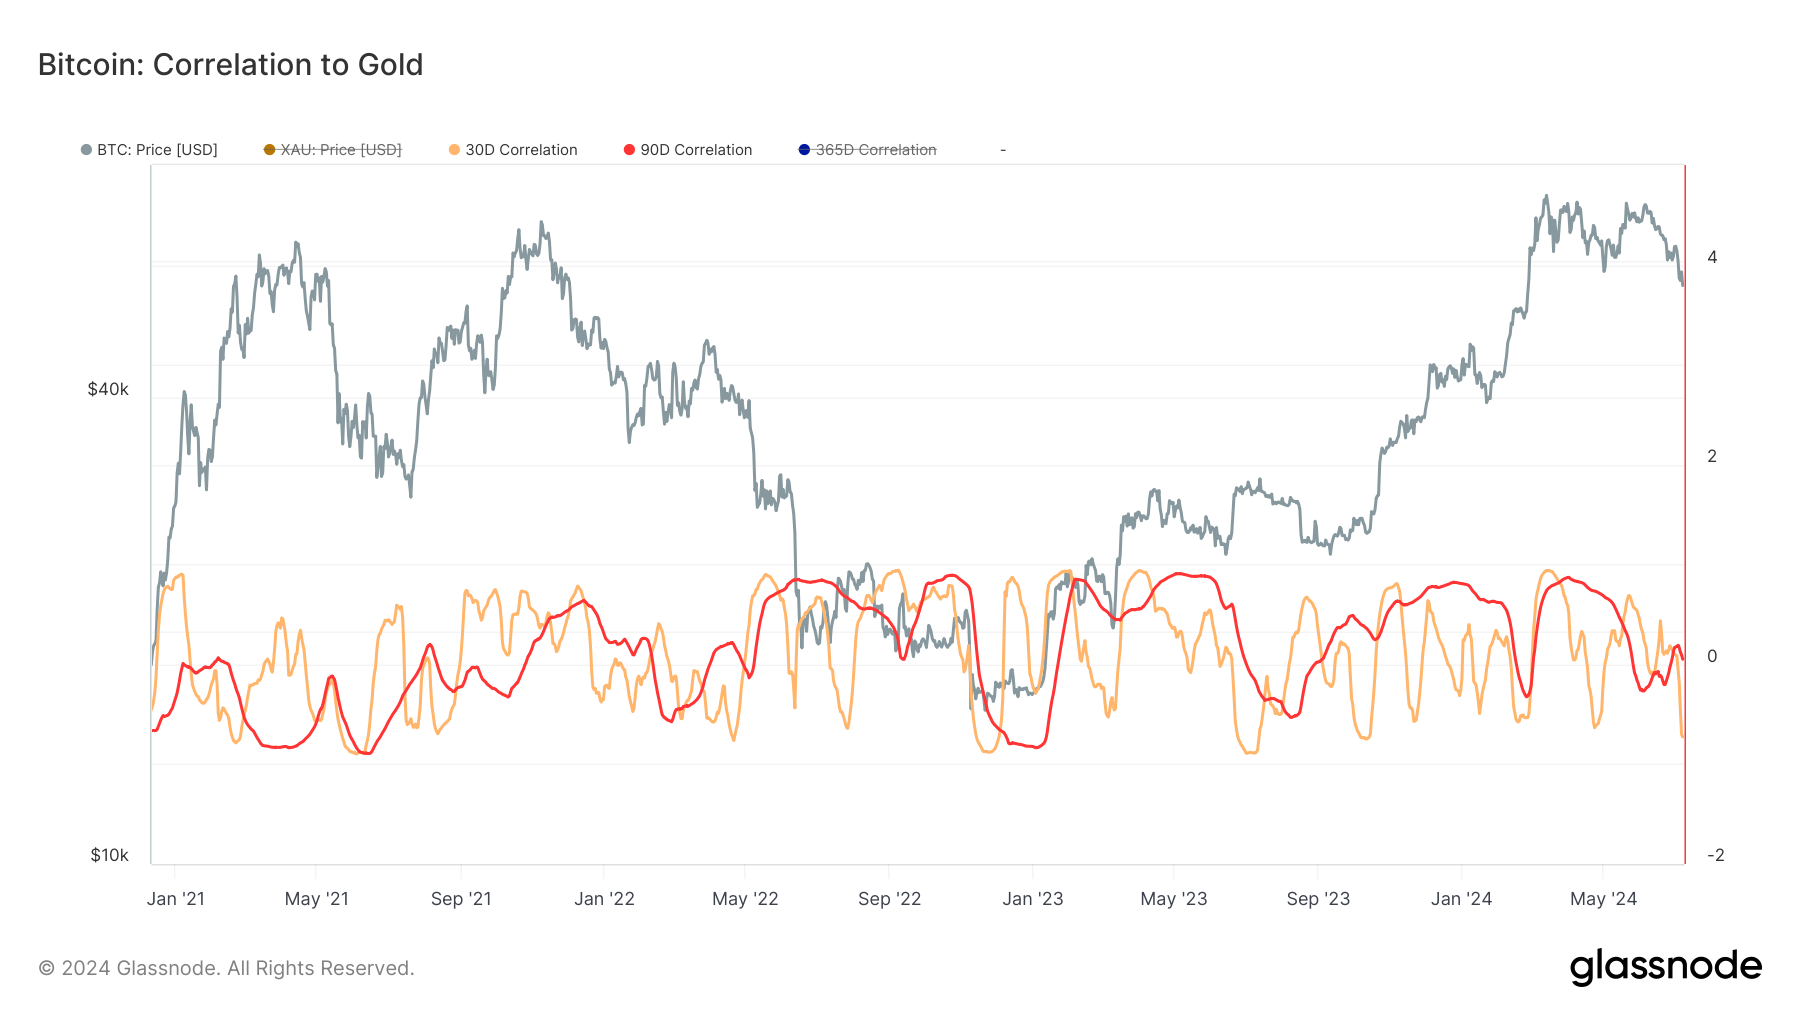Select the Jan '21 x-axis label
This screenshot has width=1800, height=1013.
pyautogui.click(x=175, y=899)
